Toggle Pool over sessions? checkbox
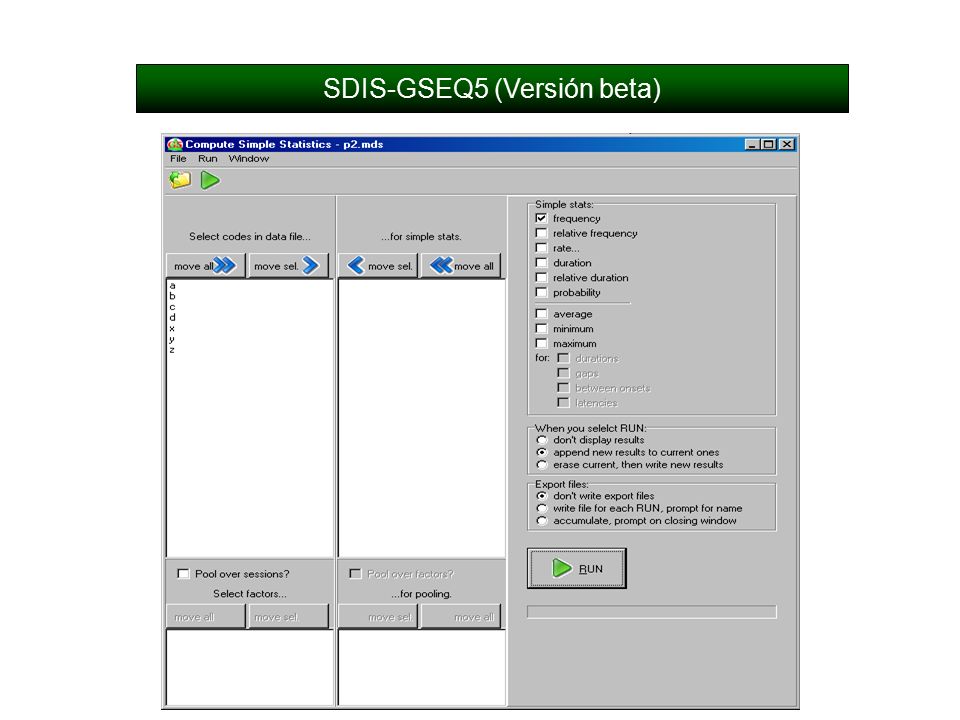 pos(183,574)
